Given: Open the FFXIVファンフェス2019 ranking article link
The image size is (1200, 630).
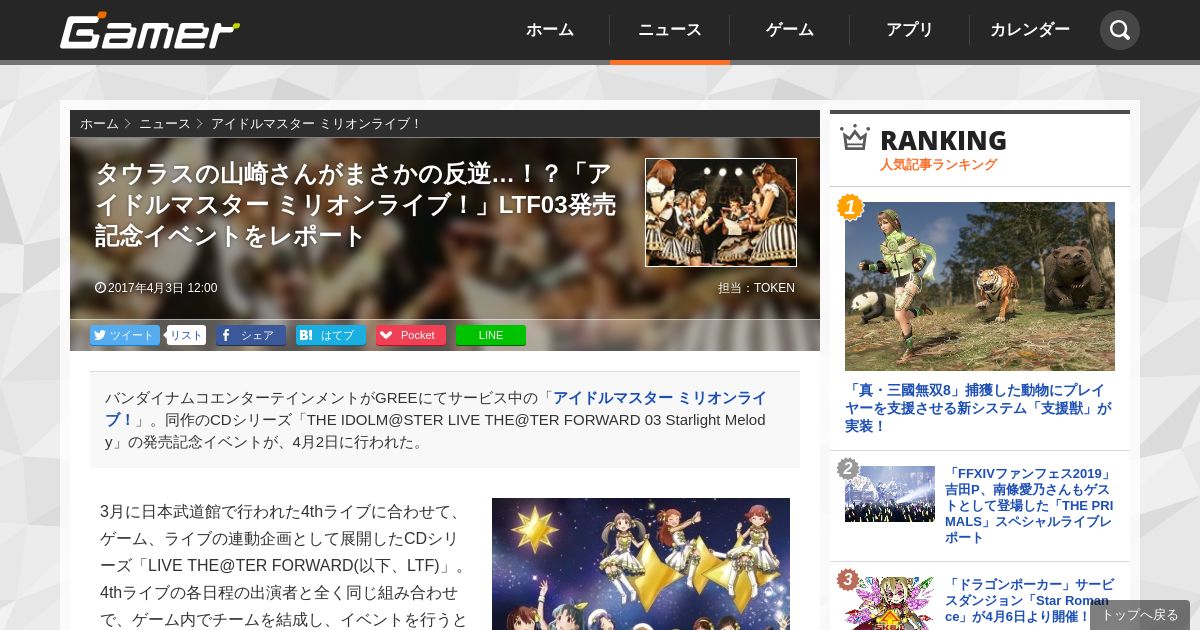Looking at the screenshot, I should pos(1030,506).
